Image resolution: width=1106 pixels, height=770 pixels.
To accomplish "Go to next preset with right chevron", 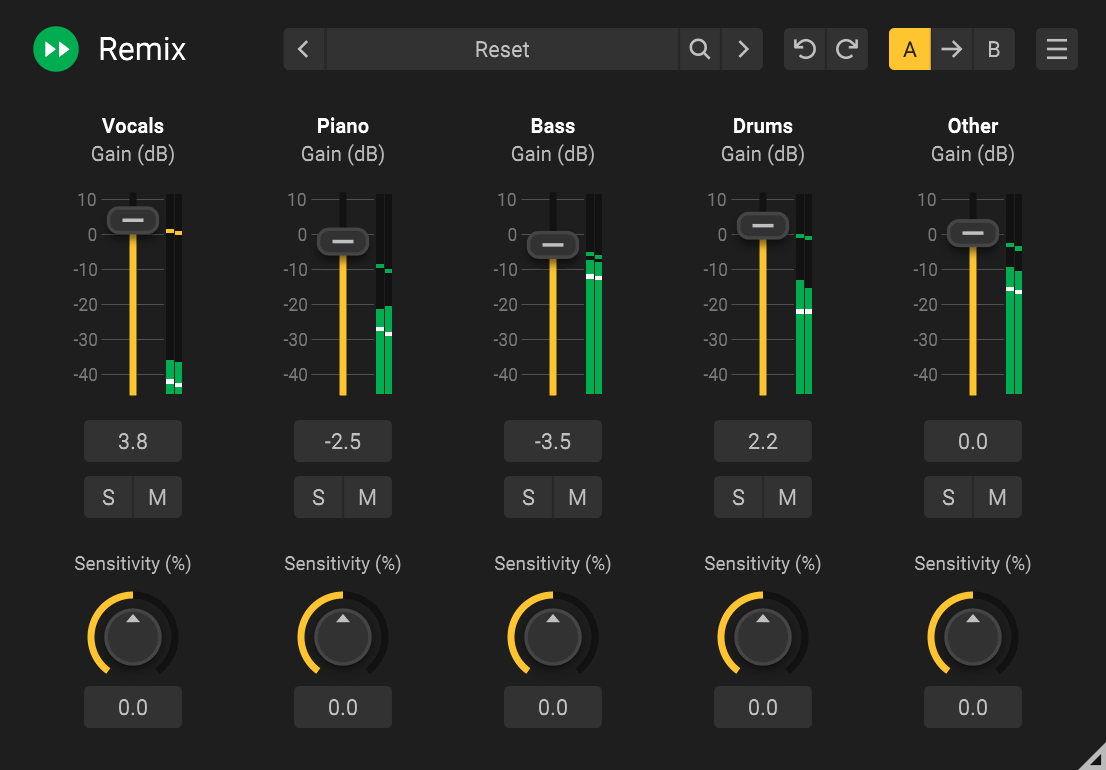I will 742,49.
